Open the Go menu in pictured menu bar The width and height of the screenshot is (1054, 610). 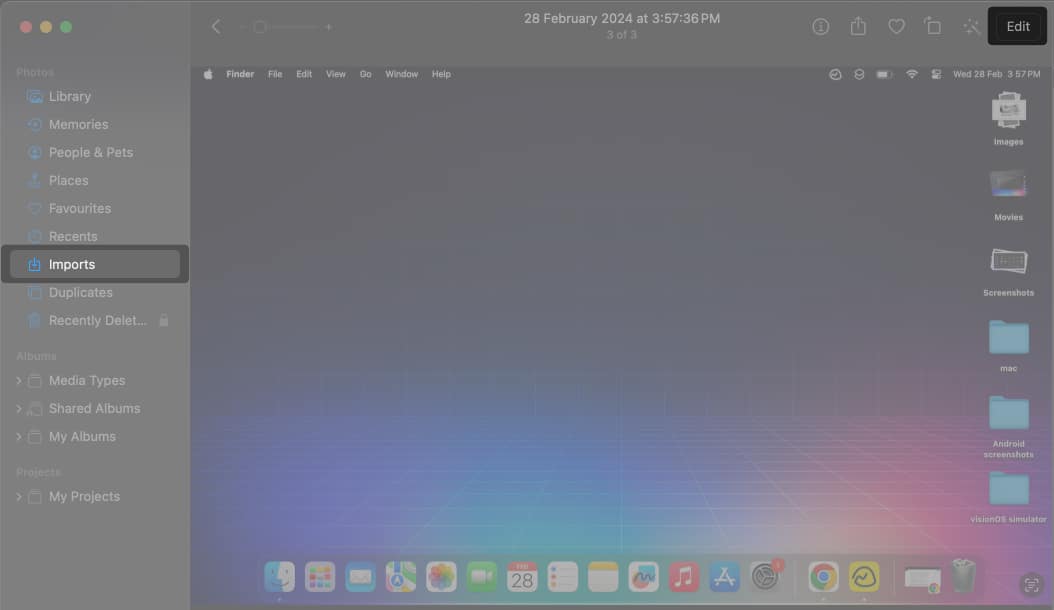point(366,74)
